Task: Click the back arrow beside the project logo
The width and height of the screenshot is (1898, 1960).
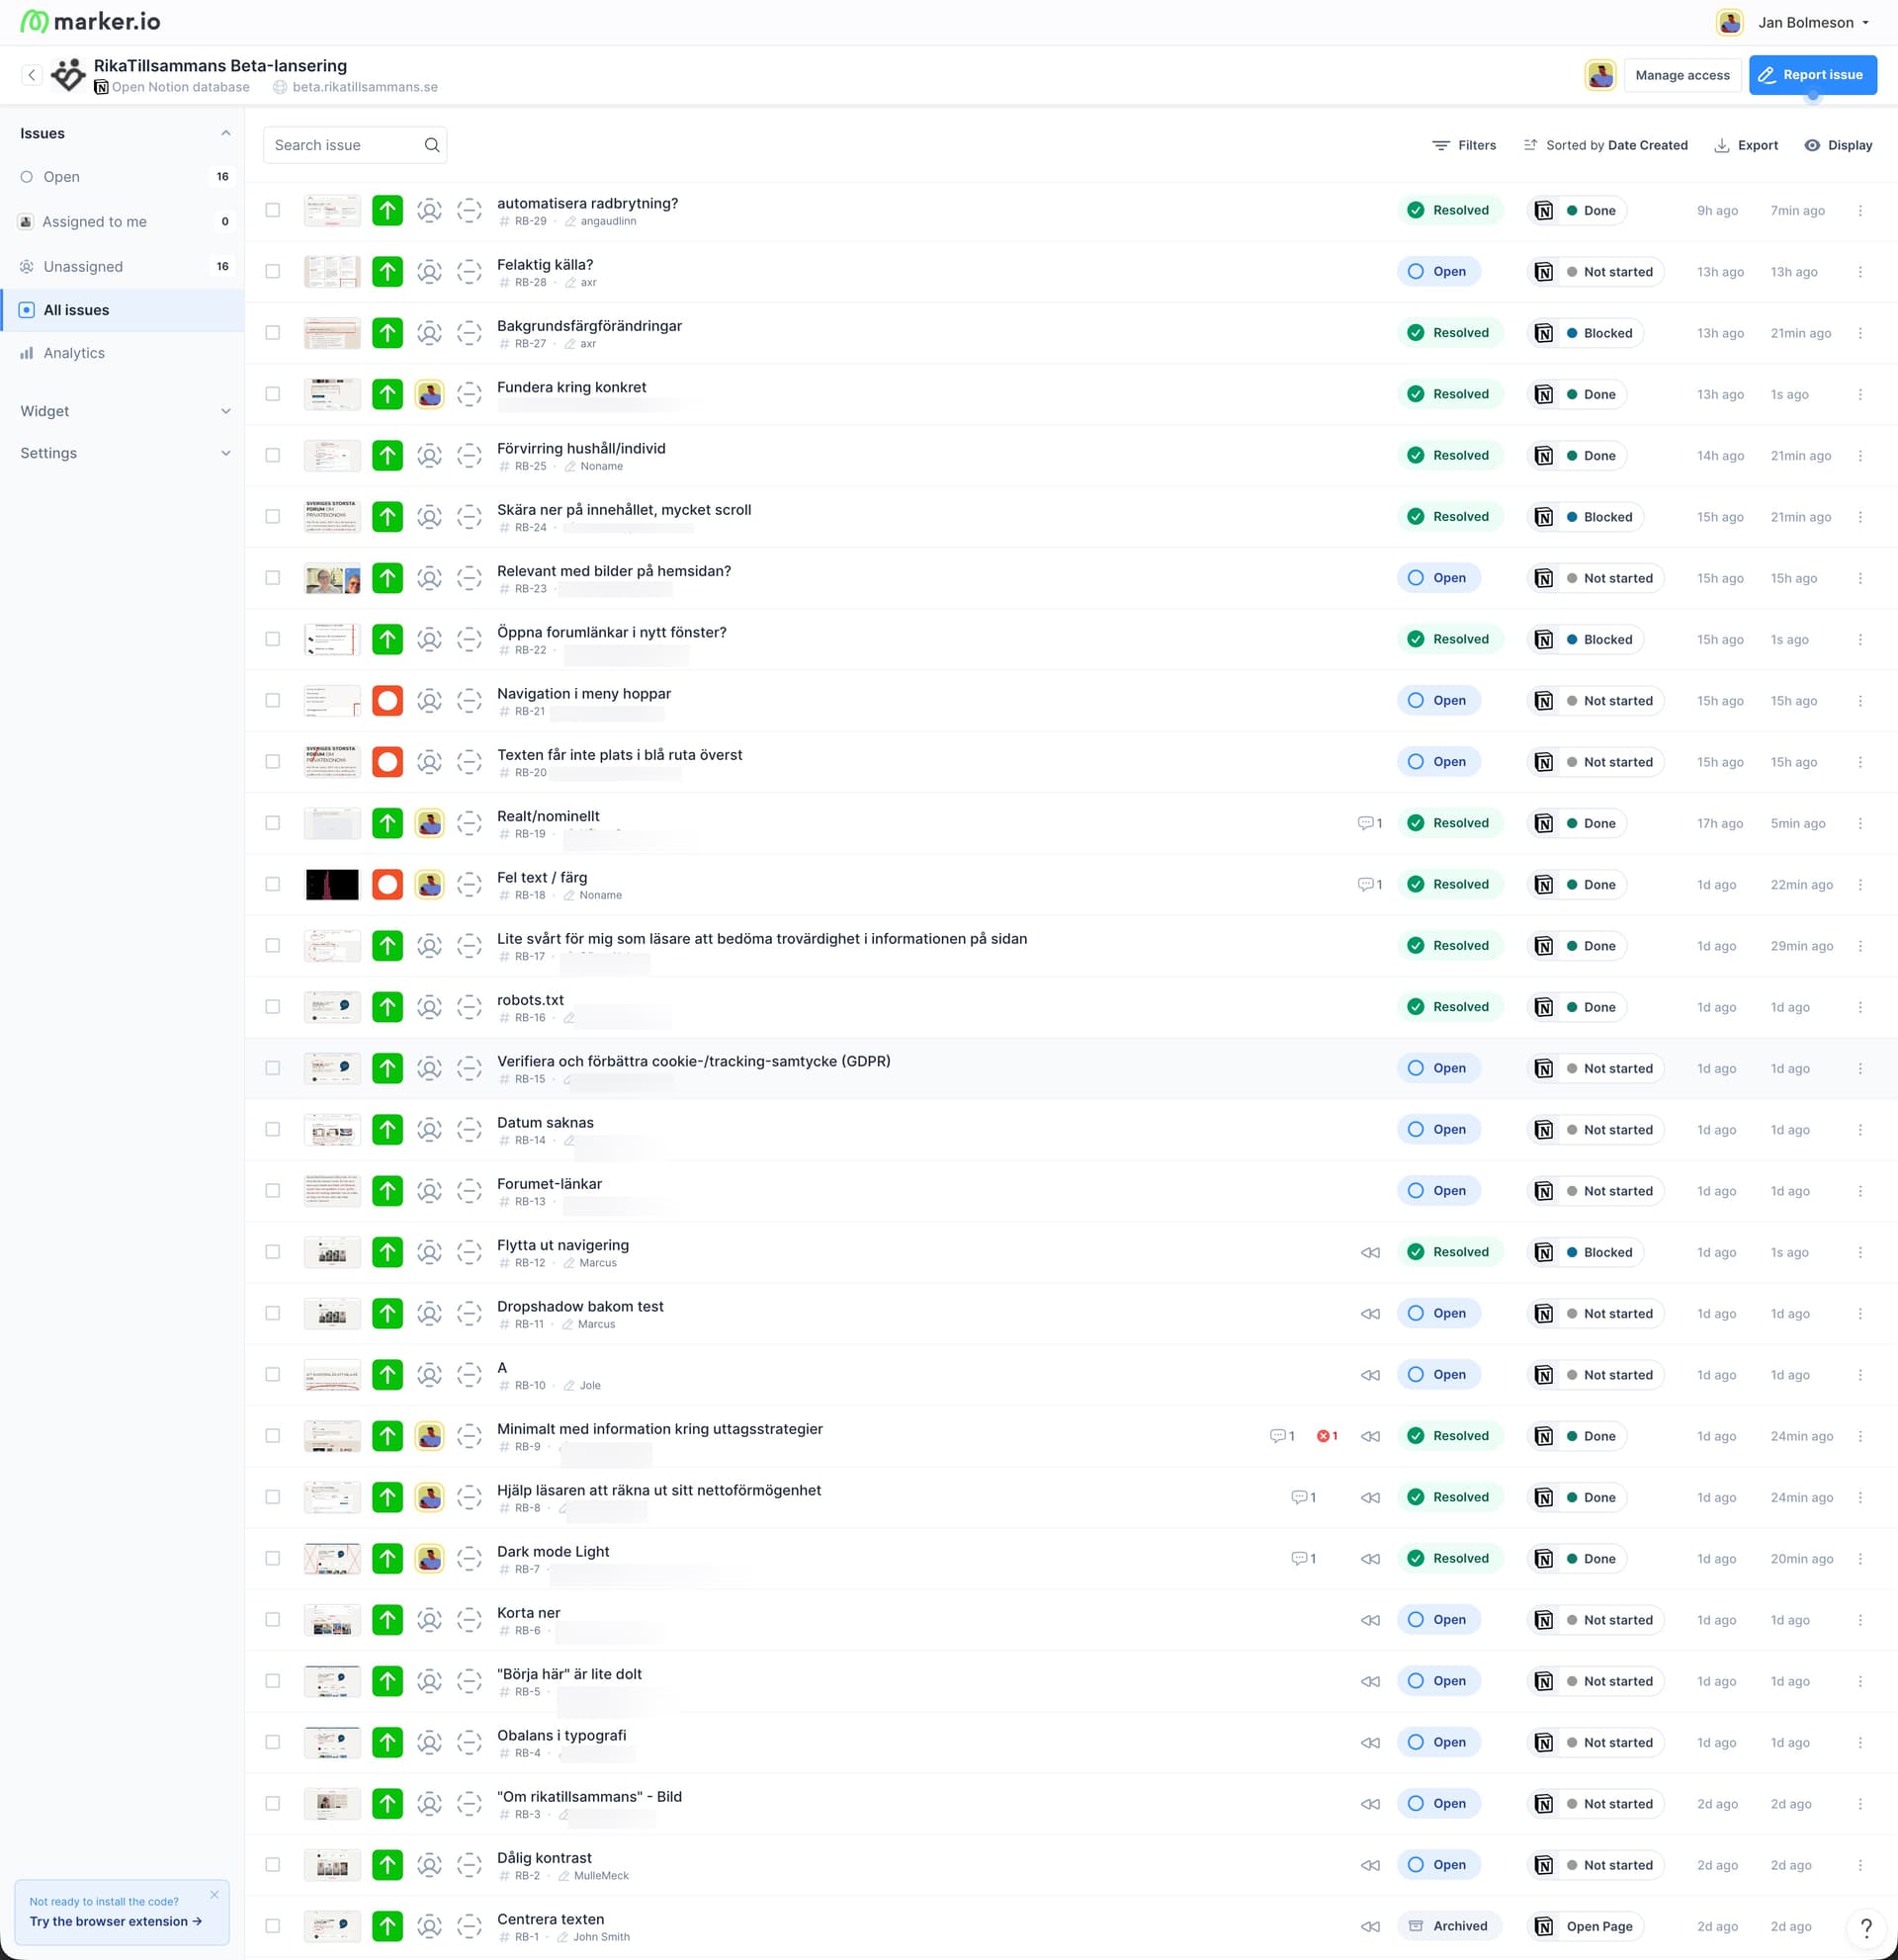Action: tap(32, 75)
